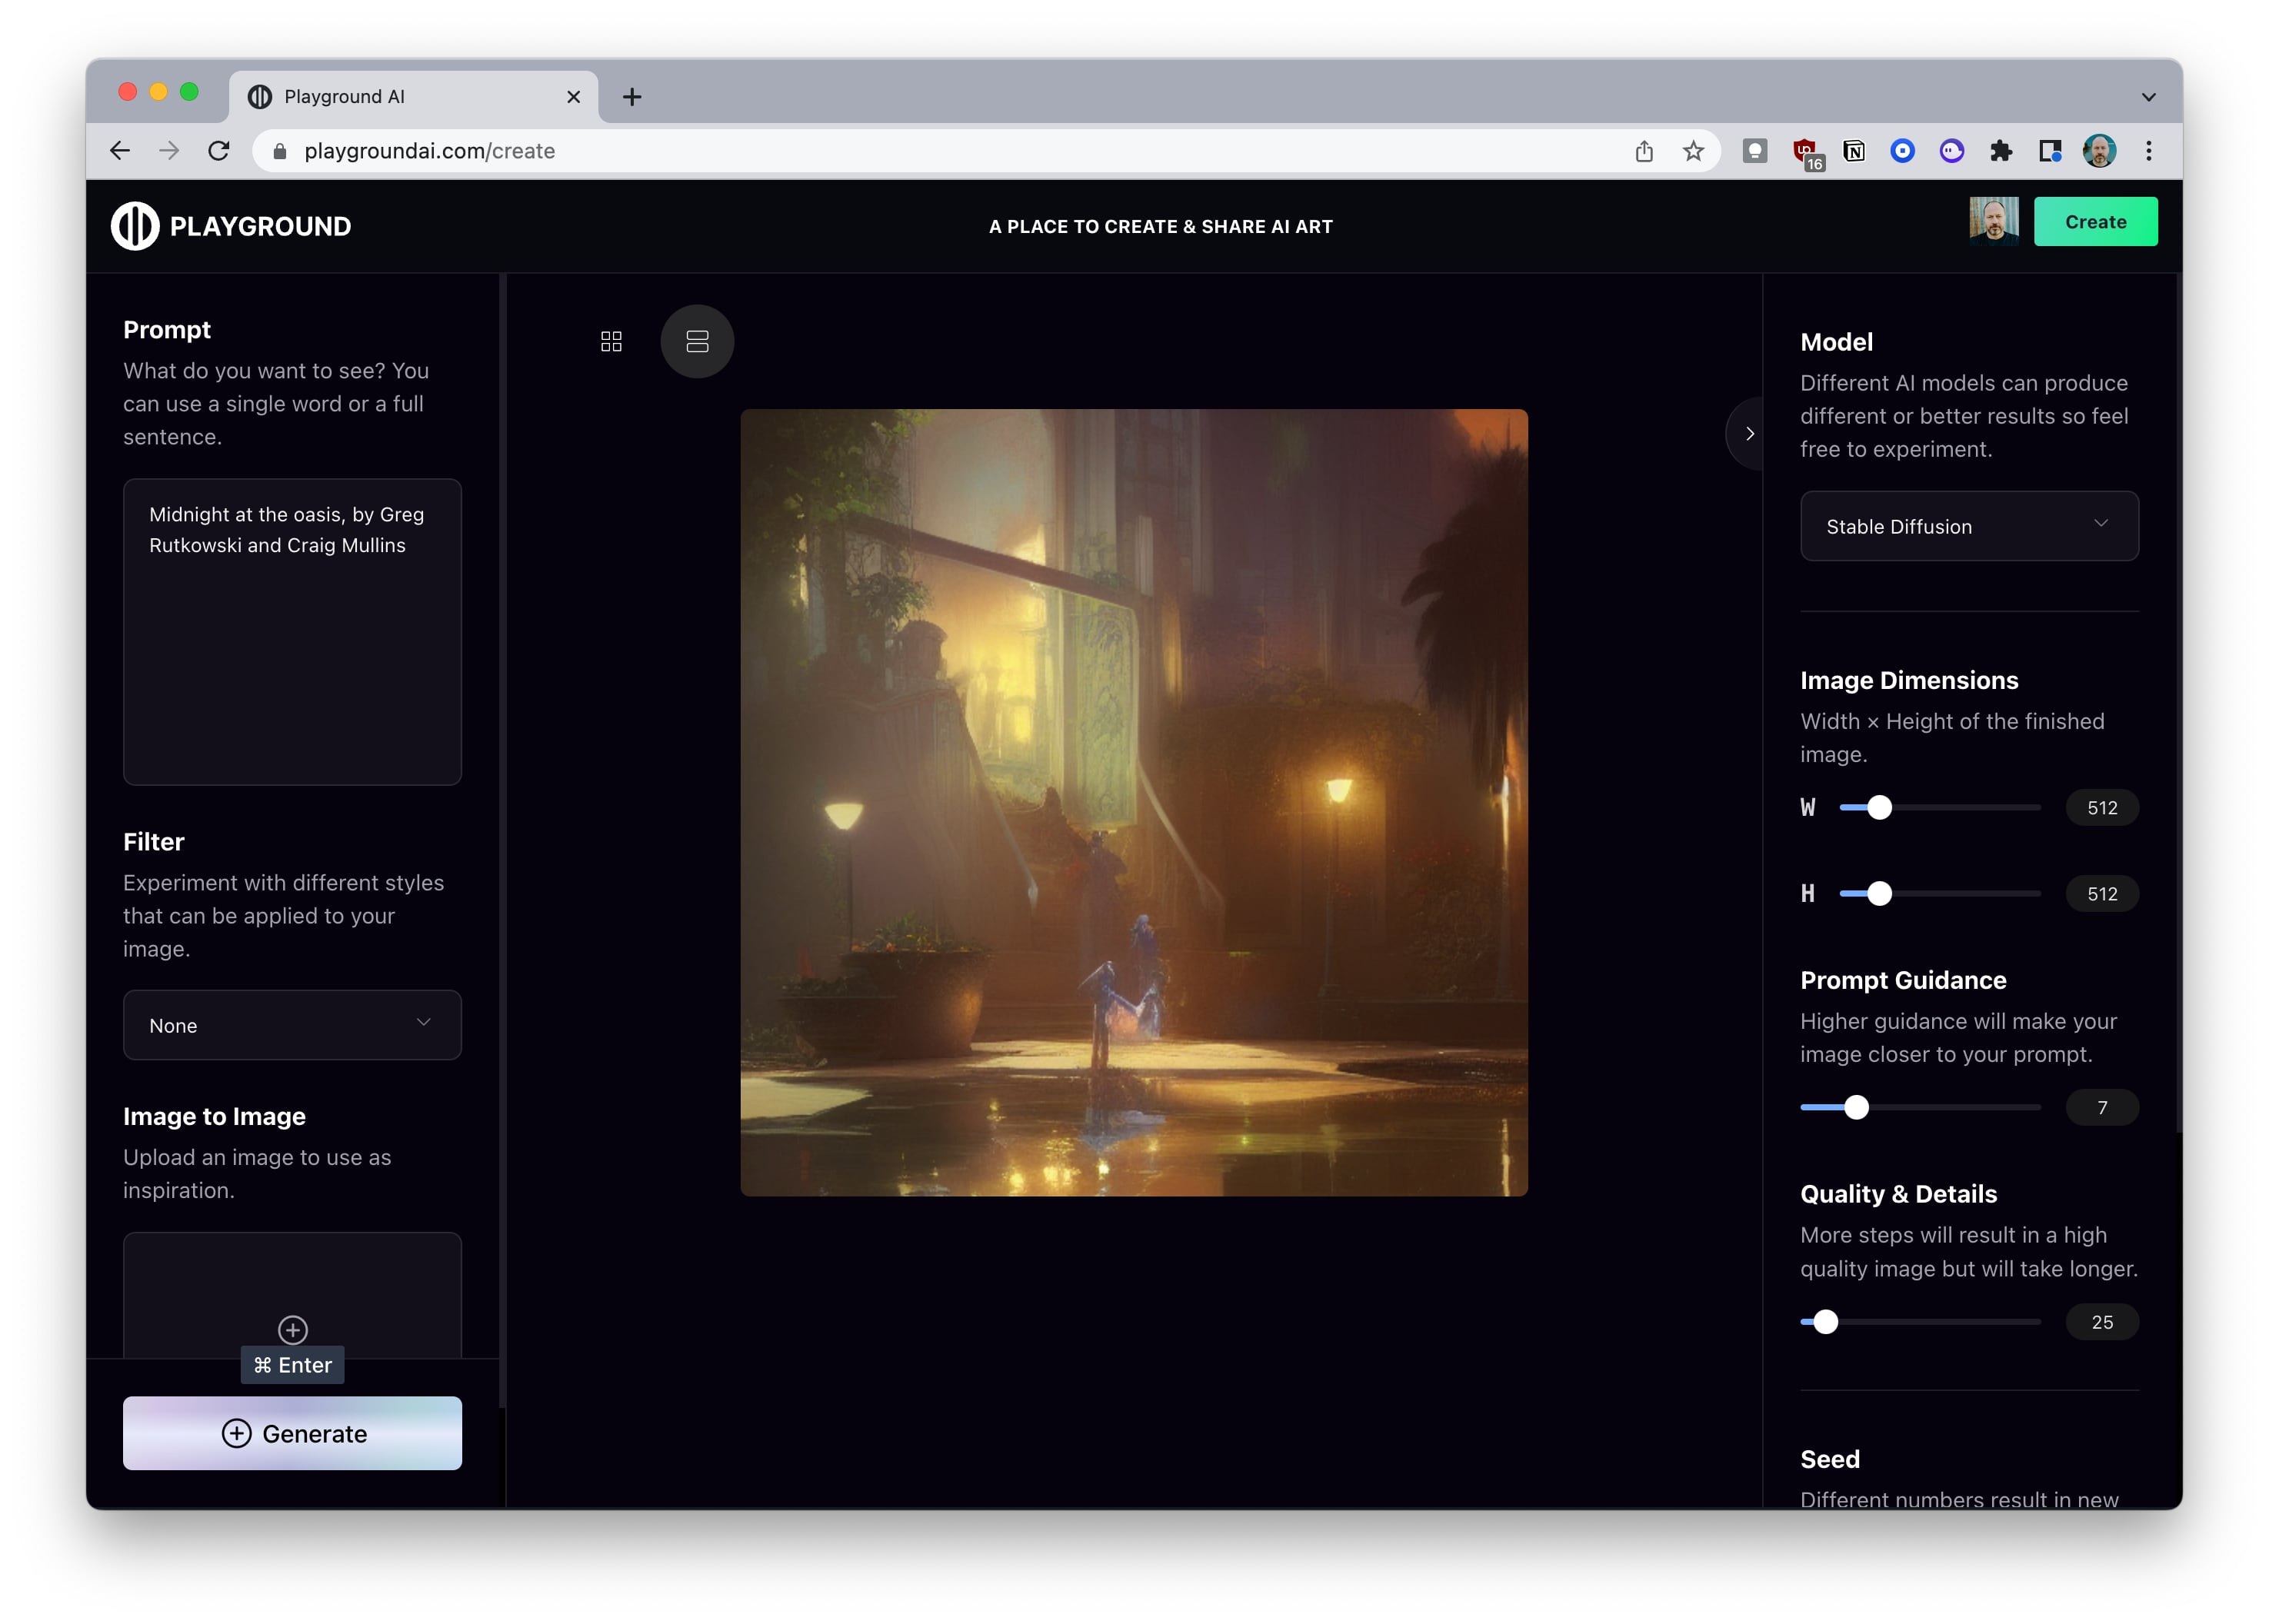Reload the page with the refresh icon
Image resolution: width=2269 pixels, height=1624 pixels.
pos(218,151)
